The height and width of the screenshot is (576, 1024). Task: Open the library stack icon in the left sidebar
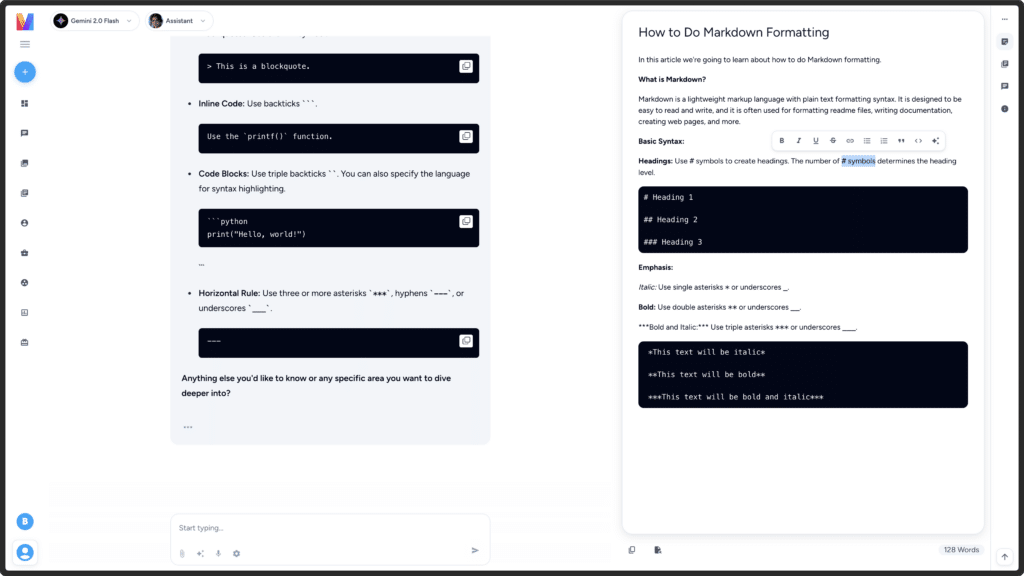point(25,193)
